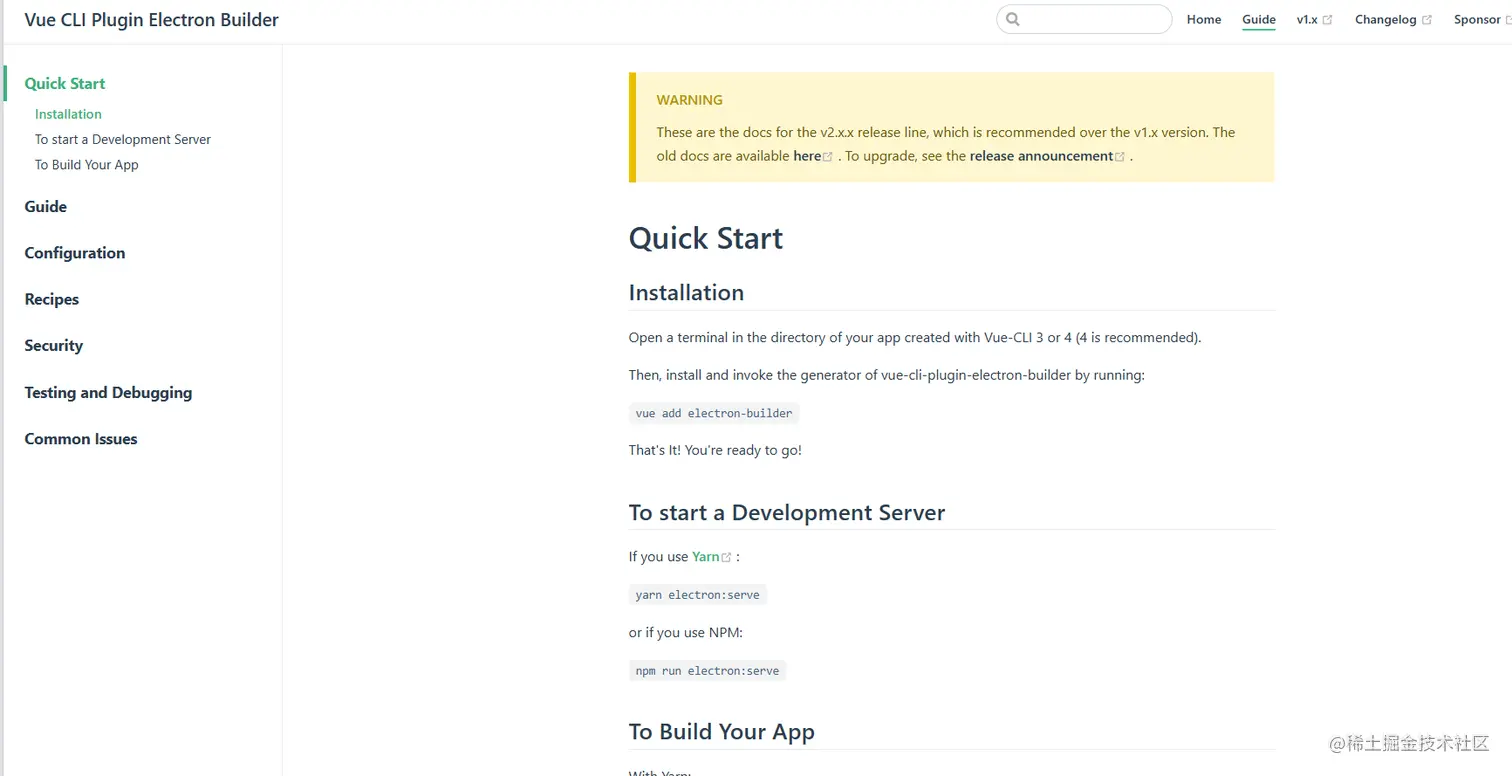The image size is (1512, 776).
Task: Expand the Configuration sidebar section
Action: (x=75, y=253)
